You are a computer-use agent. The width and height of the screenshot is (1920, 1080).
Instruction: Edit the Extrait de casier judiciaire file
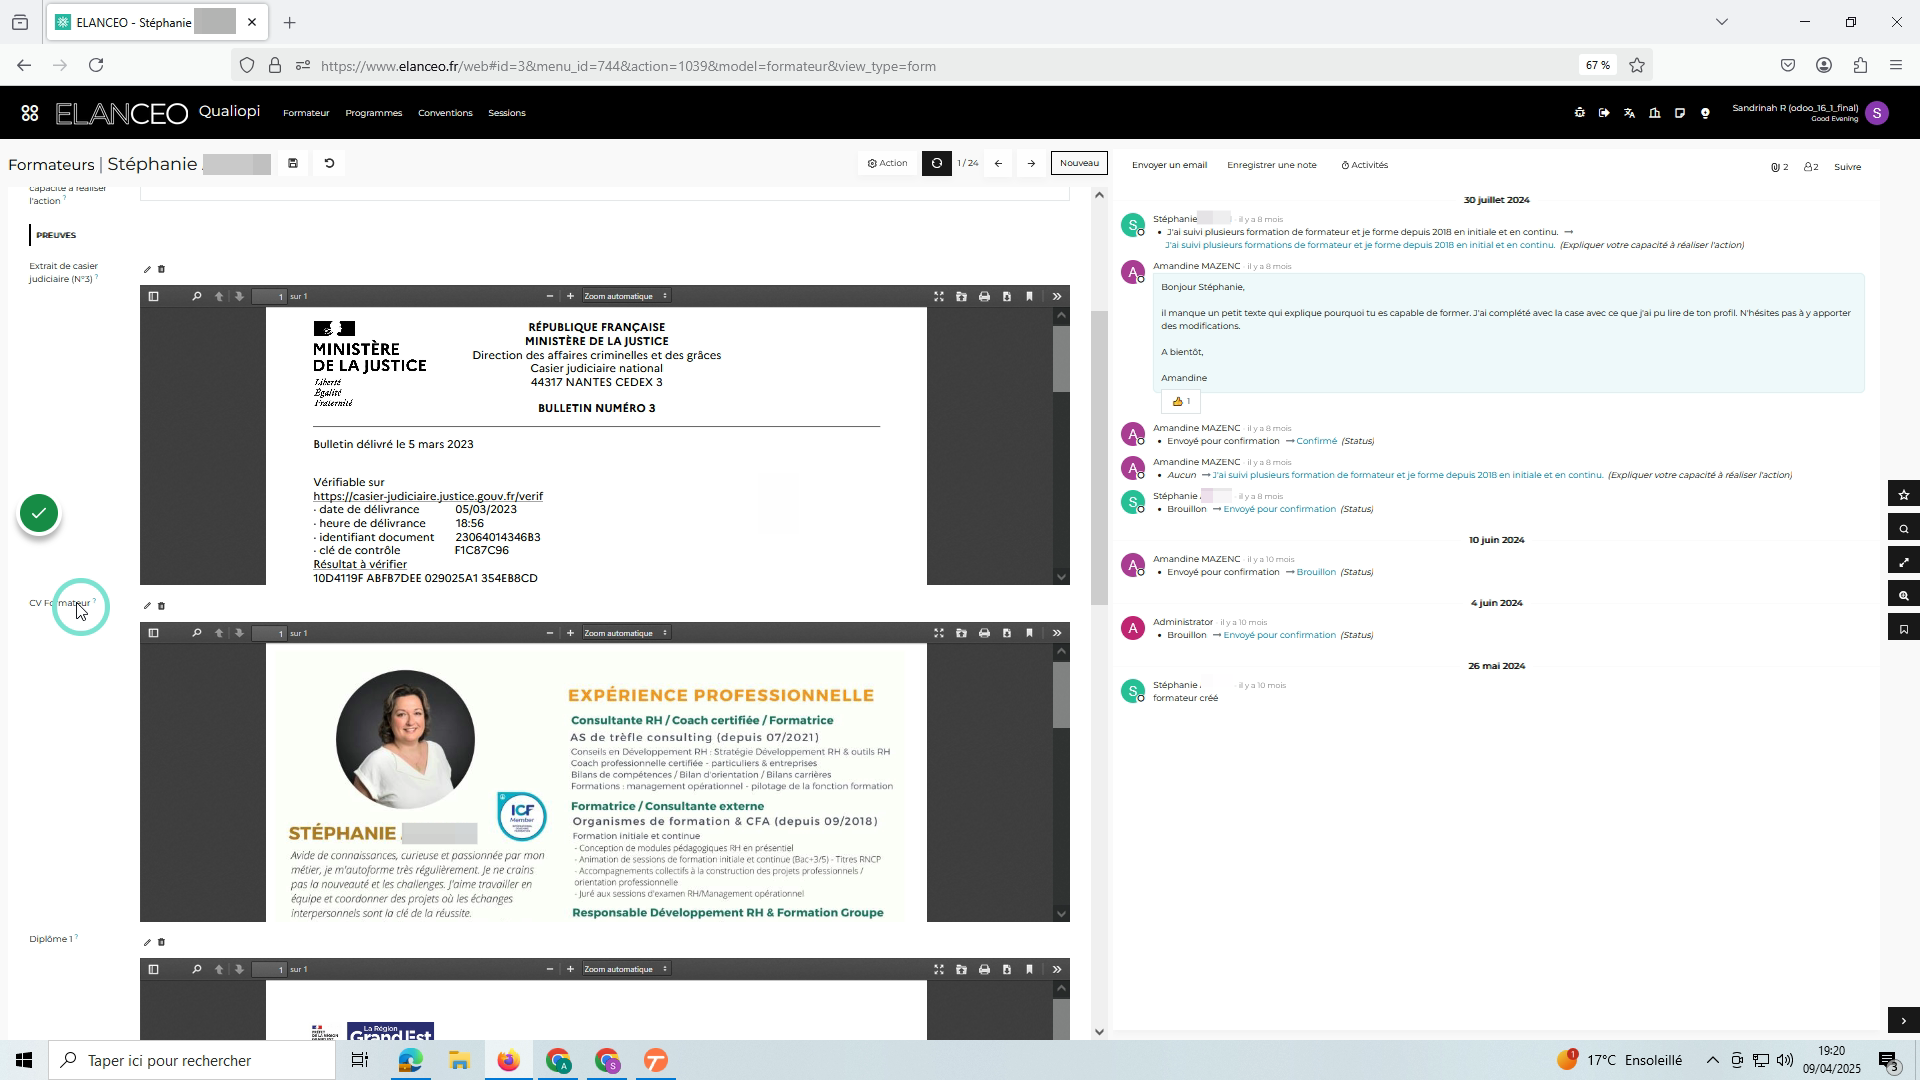(147, 269)
